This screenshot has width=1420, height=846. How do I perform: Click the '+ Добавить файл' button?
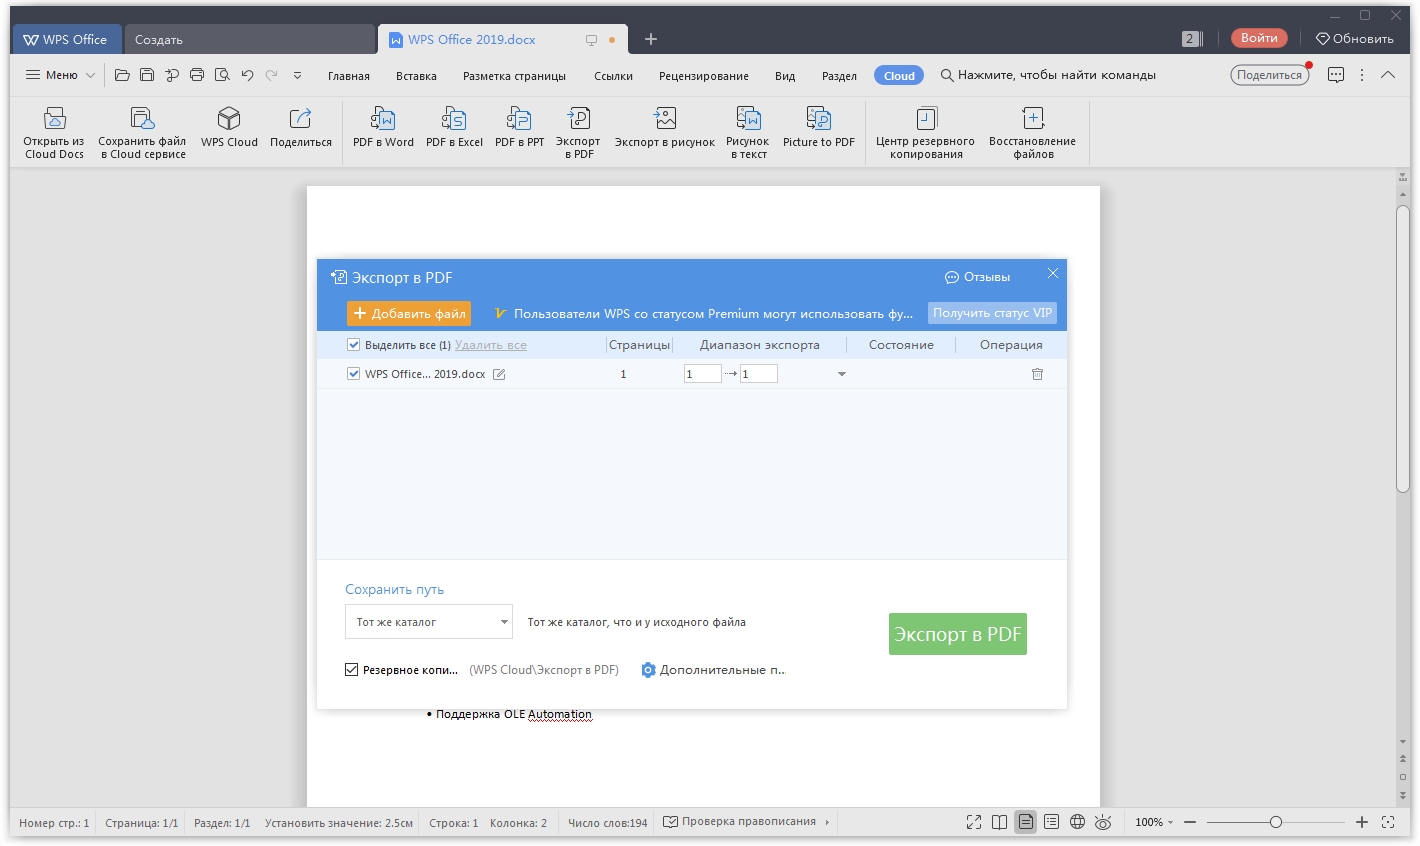pos(409,313)
